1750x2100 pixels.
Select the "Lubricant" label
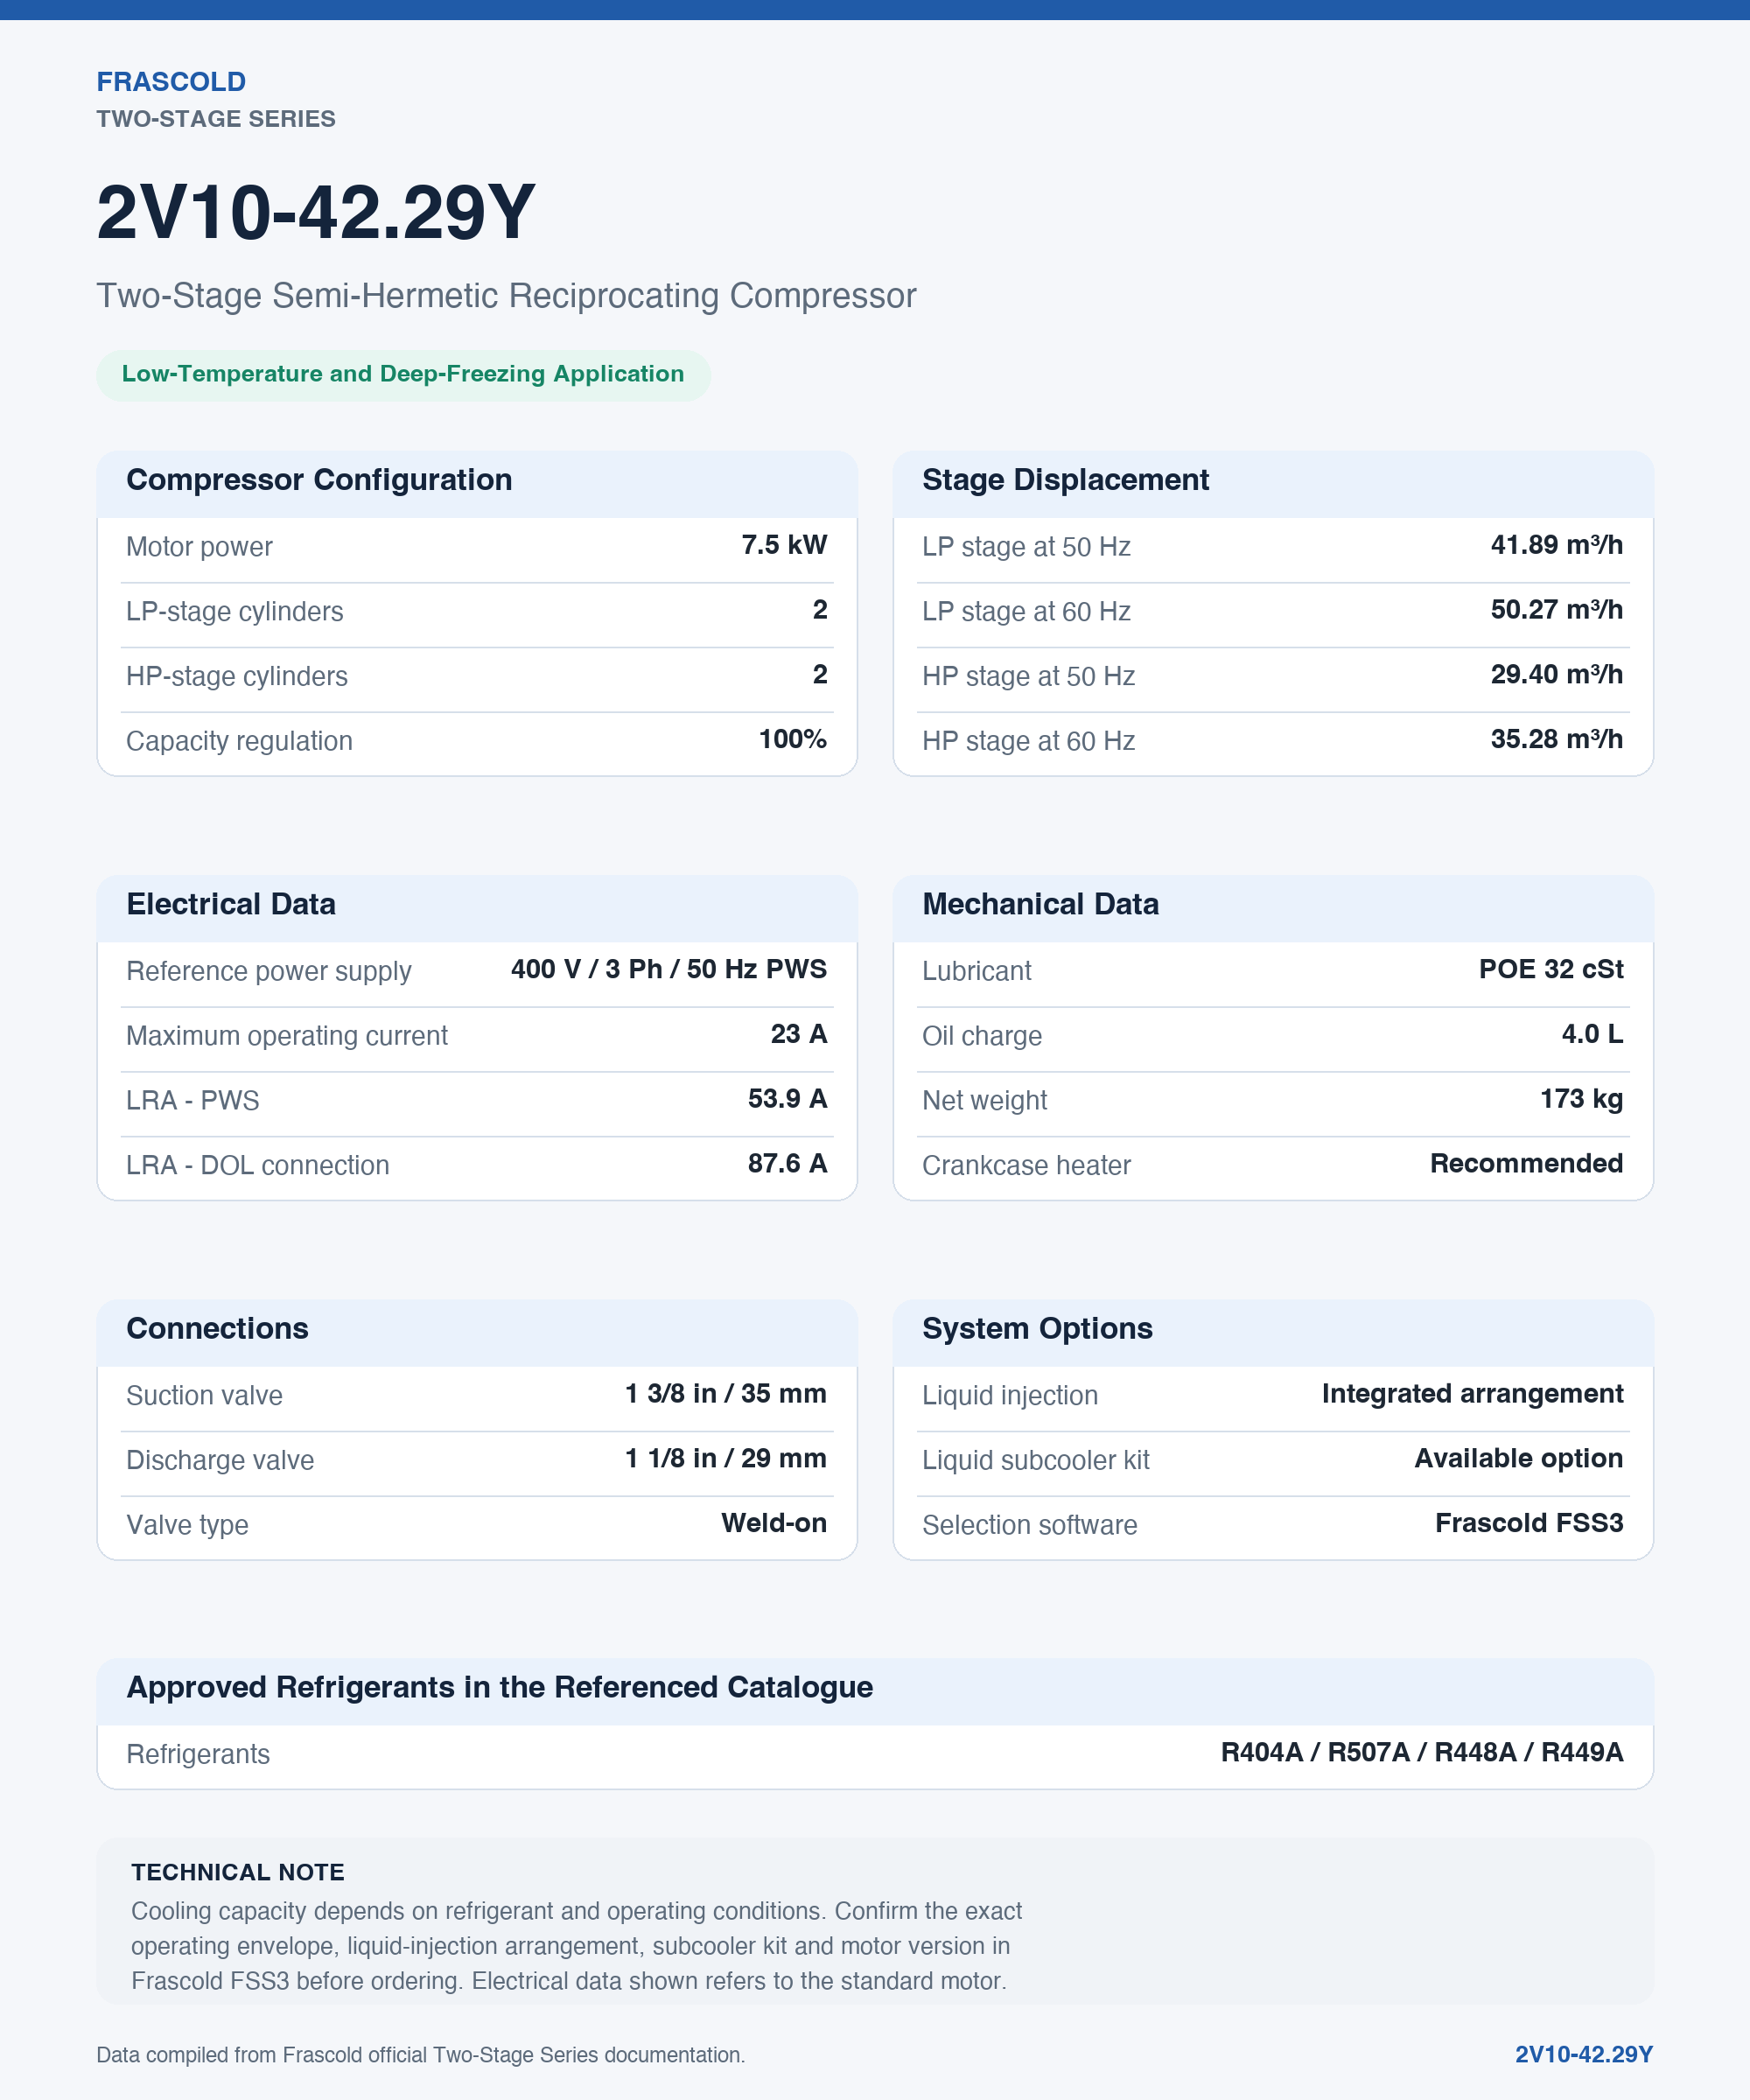(977, 971)
